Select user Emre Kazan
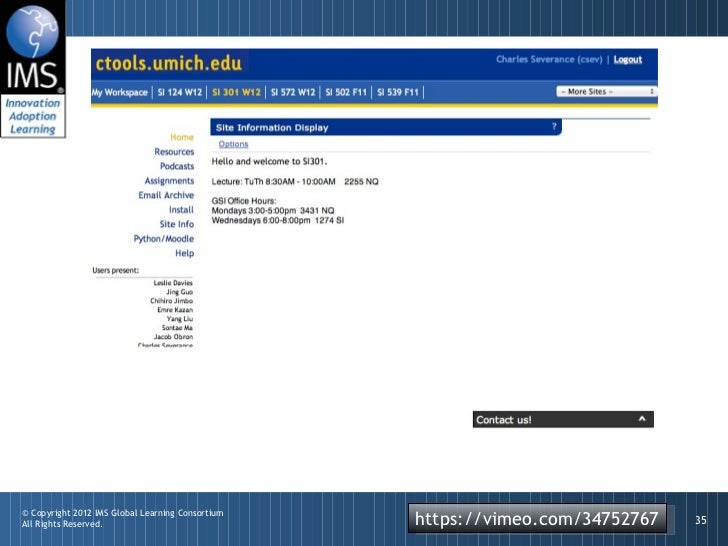The width and height of the screenshot is (728, 546). [x=175, y=310]
